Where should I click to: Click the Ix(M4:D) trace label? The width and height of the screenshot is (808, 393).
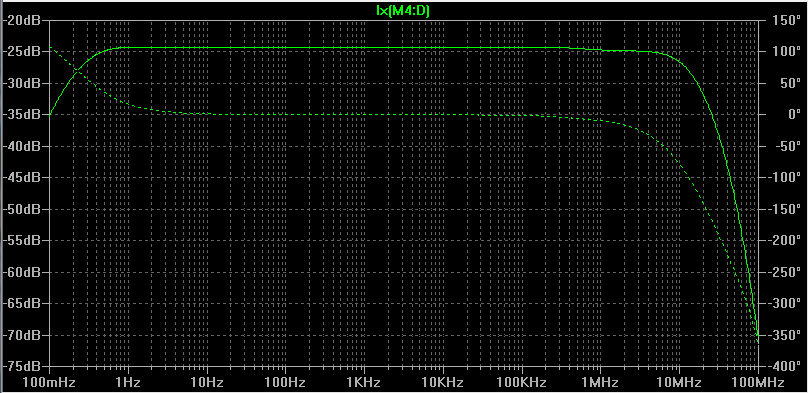tap(403, 9)
